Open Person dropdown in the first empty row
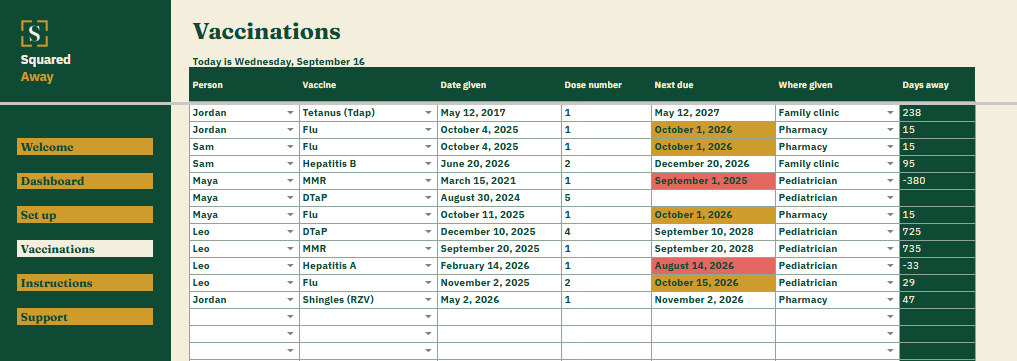The width and height of the screenshot is (1017, 361). click(x=290, y=317)
